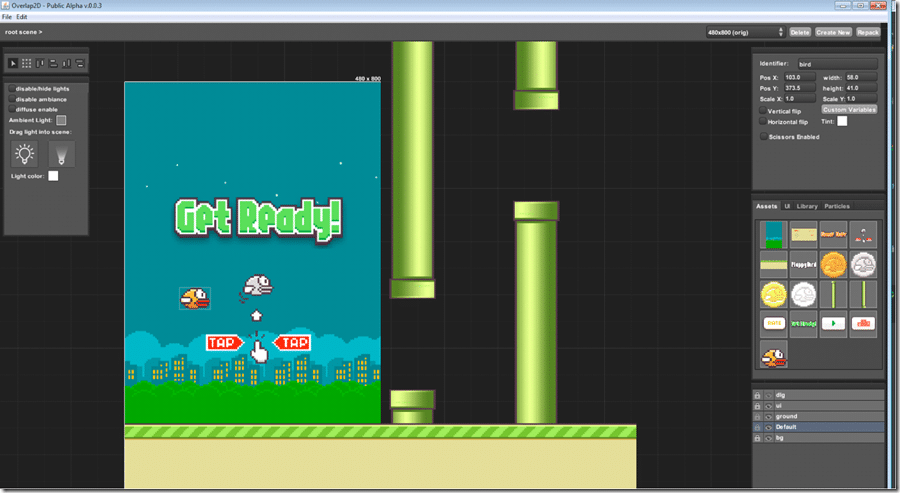This screenshot has width=900, height=493.
Task: Toggle lock on the ground layer
Action: (757, 417)
